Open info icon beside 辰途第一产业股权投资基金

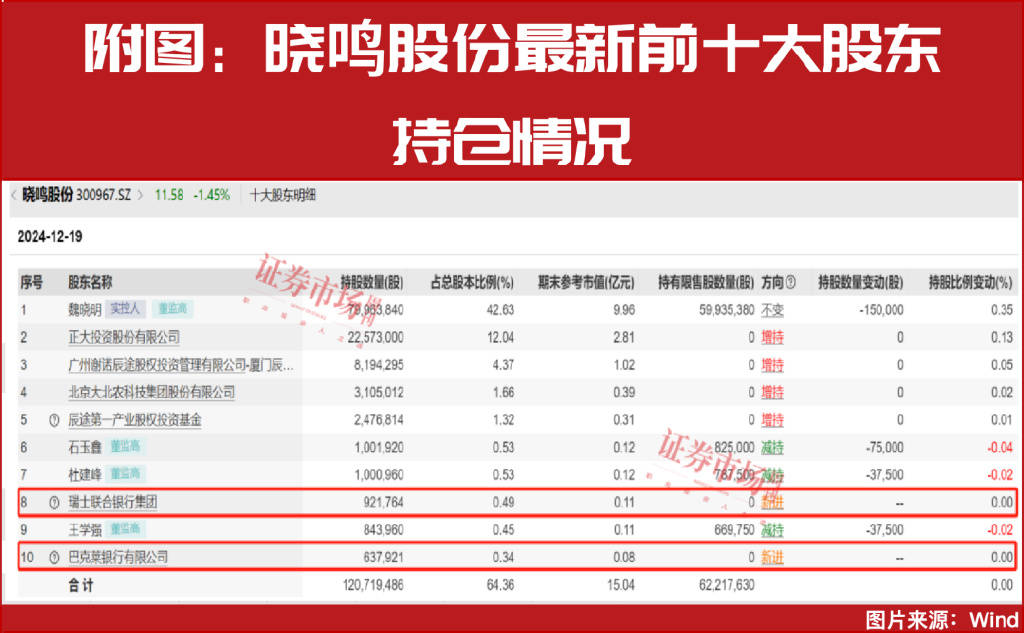(x=54, y=420)
